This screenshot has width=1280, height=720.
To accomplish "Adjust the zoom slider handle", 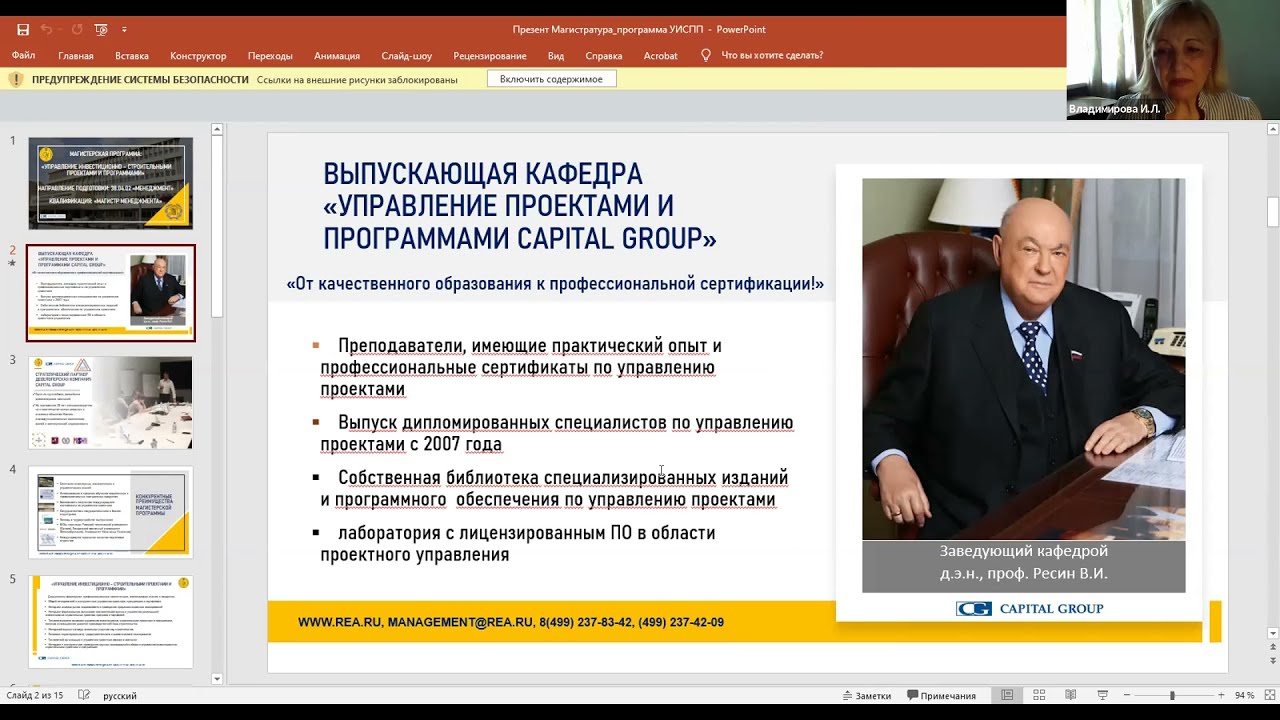I will 1172,695.
